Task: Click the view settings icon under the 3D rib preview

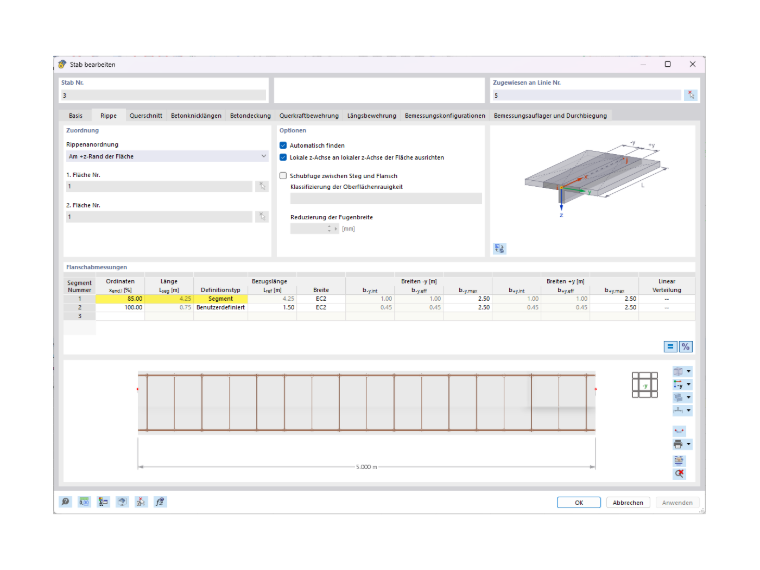Action: coord(499,249)
